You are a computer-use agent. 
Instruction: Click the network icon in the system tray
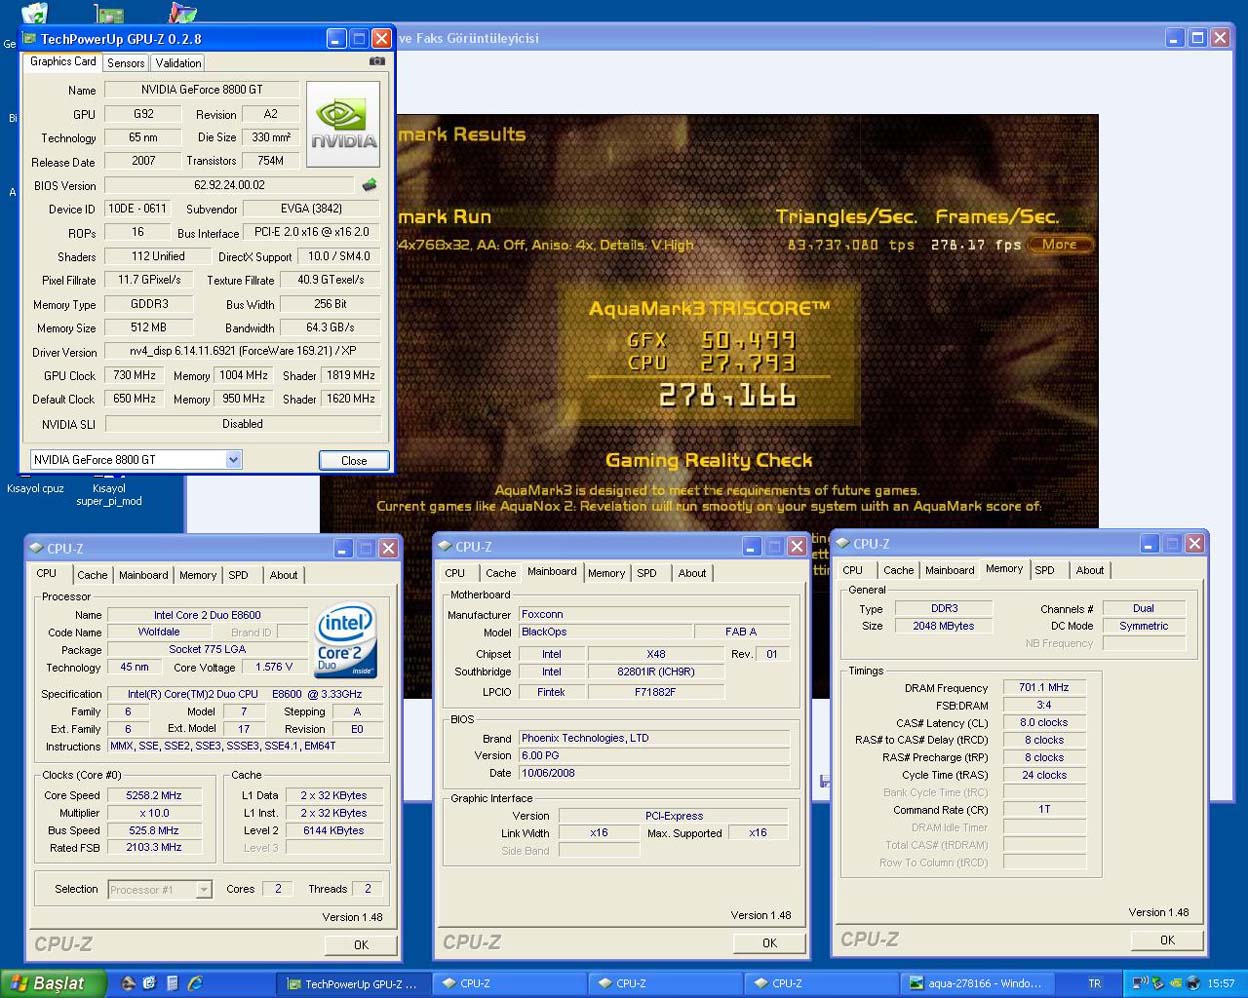pos(1140,984)
